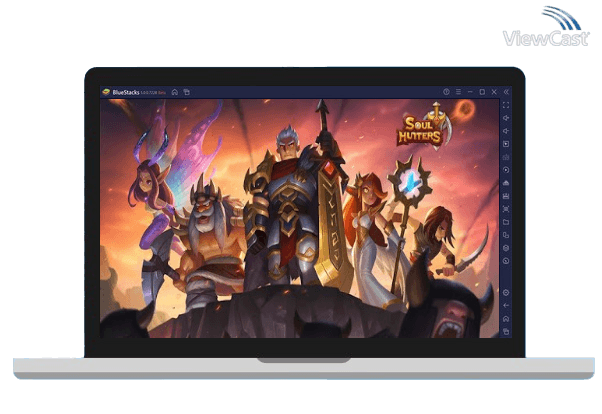This screenshot has height=414, width=602.
Task: Go back with the sidebar arrow icon
Action: click(506, 306)
